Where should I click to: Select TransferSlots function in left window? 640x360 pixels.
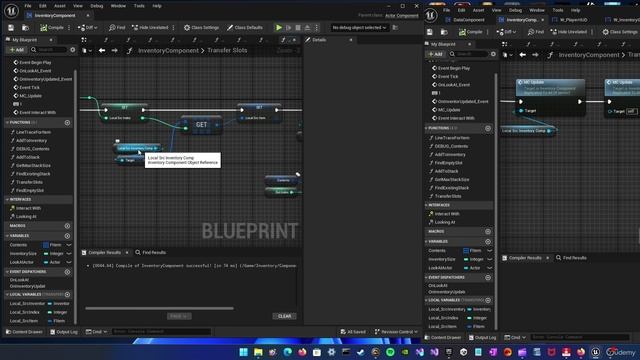pyautogui.click(x=29, y=182)
